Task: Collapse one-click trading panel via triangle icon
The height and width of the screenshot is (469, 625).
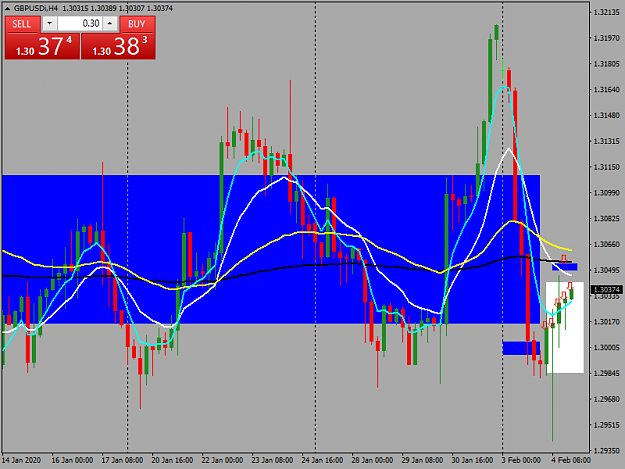Action: tap(7, 8)
